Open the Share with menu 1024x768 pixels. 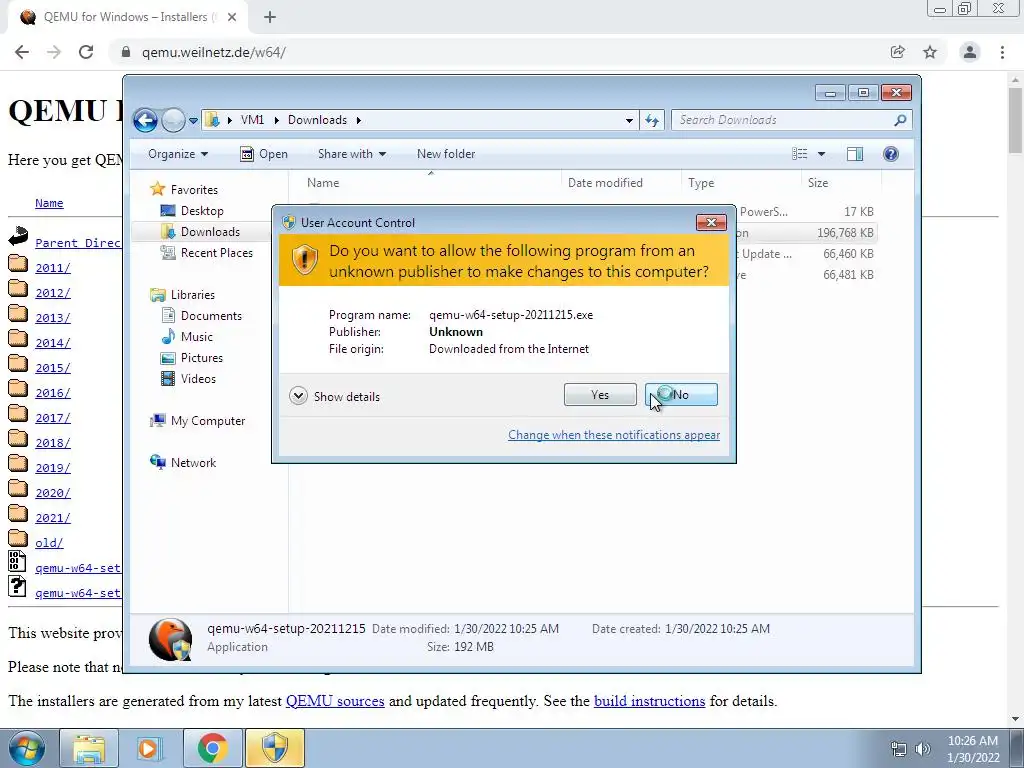point(351,154)
